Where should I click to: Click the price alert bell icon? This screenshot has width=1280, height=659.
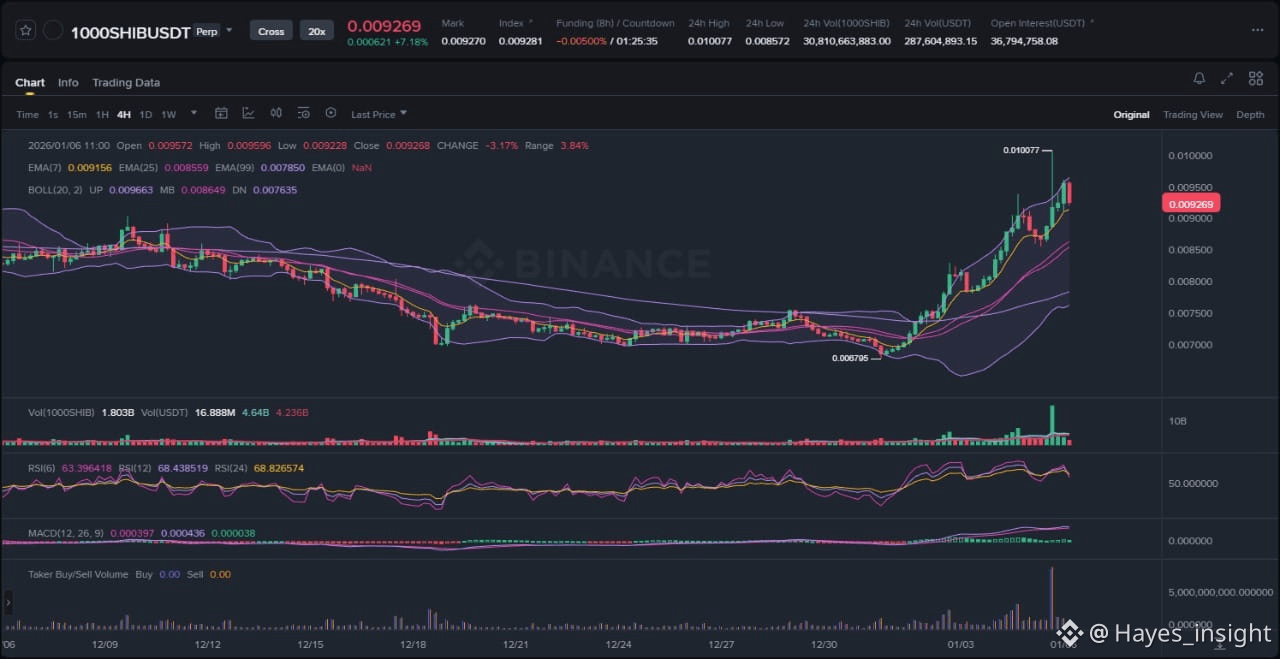1199,79
